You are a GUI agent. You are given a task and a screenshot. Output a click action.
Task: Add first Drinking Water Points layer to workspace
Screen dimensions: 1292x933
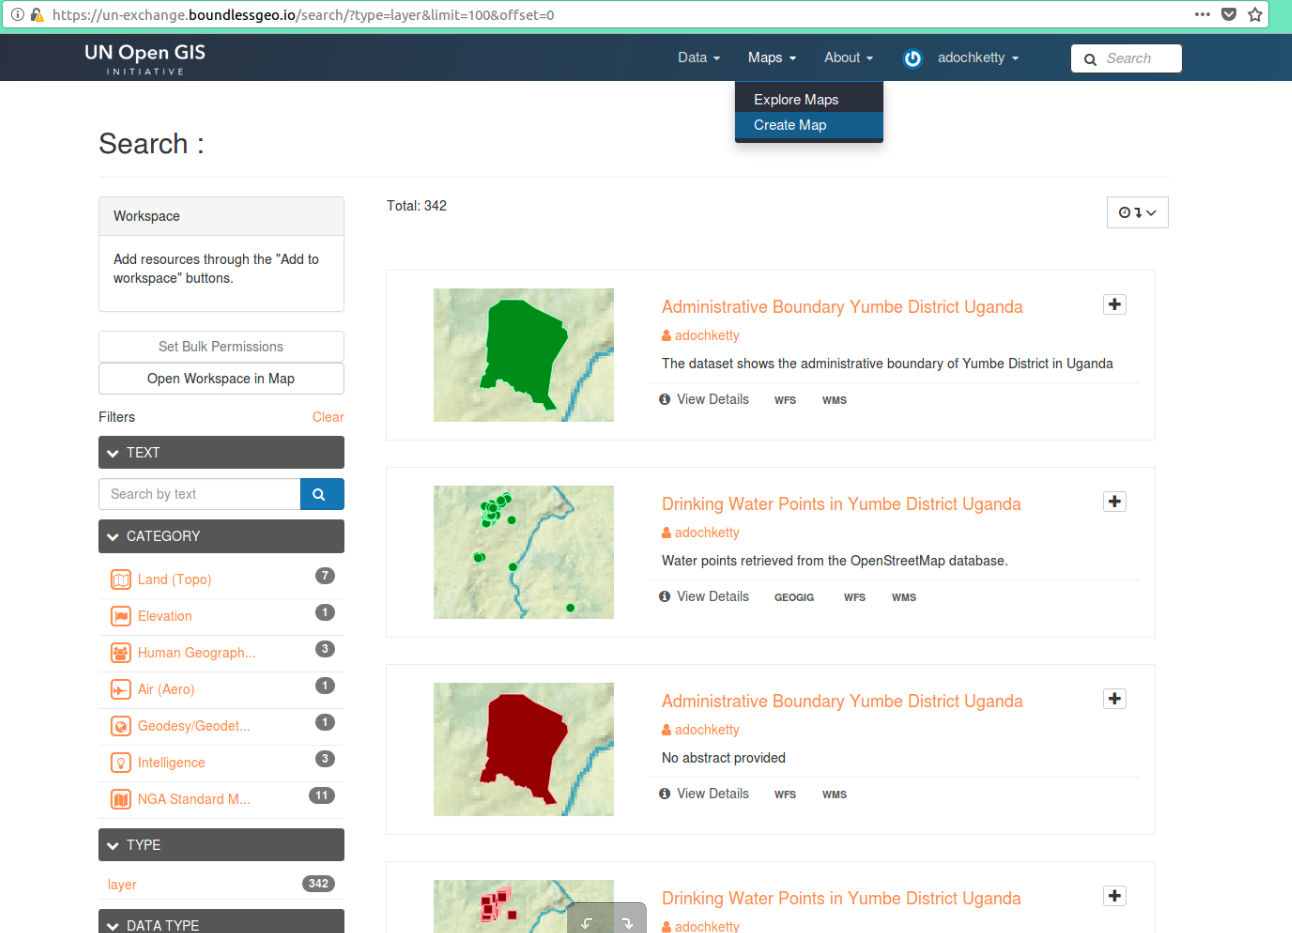[x=1114, y=502]
